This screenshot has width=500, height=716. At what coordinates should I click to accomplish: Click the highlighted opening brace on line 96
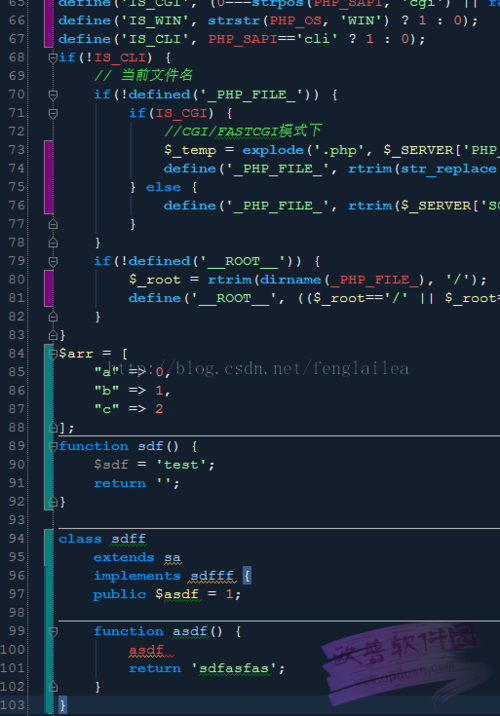pos(247,576)
